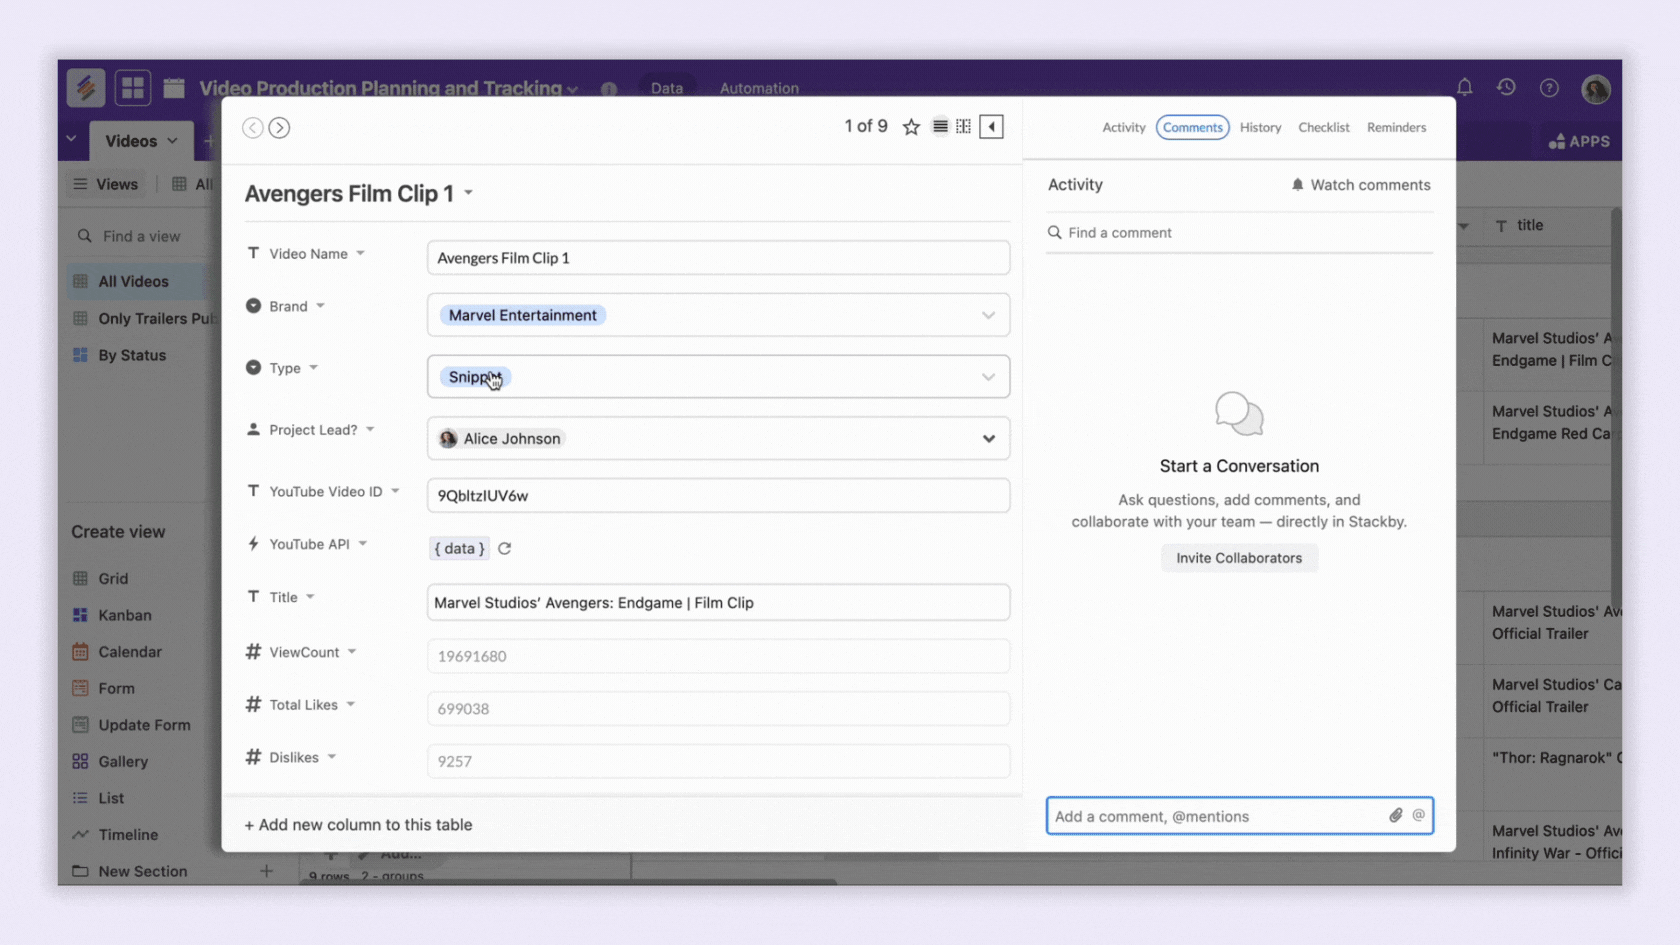Add new column to this table
The height and width of the screenshot is (945, 1680).
point(358,825)
